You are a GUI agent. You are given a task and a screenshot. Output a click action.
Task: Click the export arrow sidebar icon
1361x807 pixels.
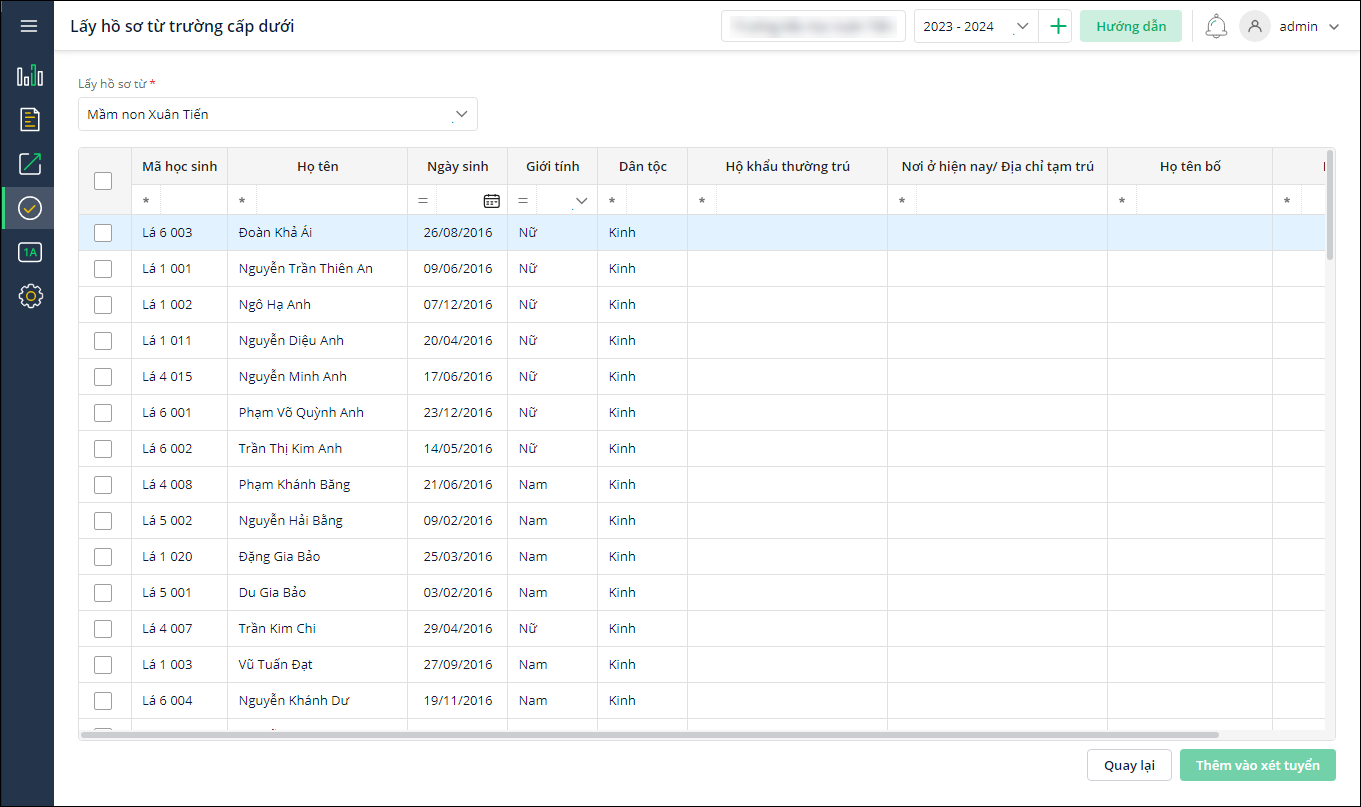point(30,164)
